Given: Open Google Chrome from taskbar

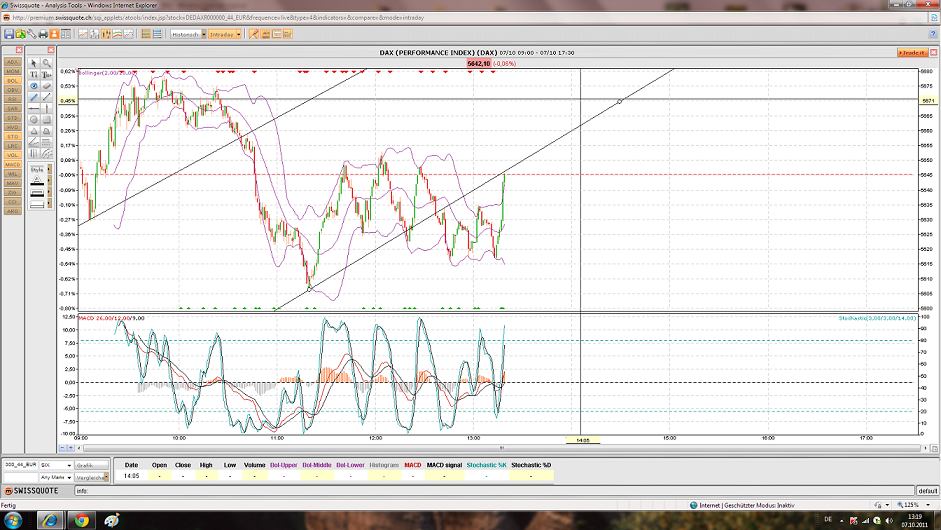Looking at the screenshot, I should (82, 520).
